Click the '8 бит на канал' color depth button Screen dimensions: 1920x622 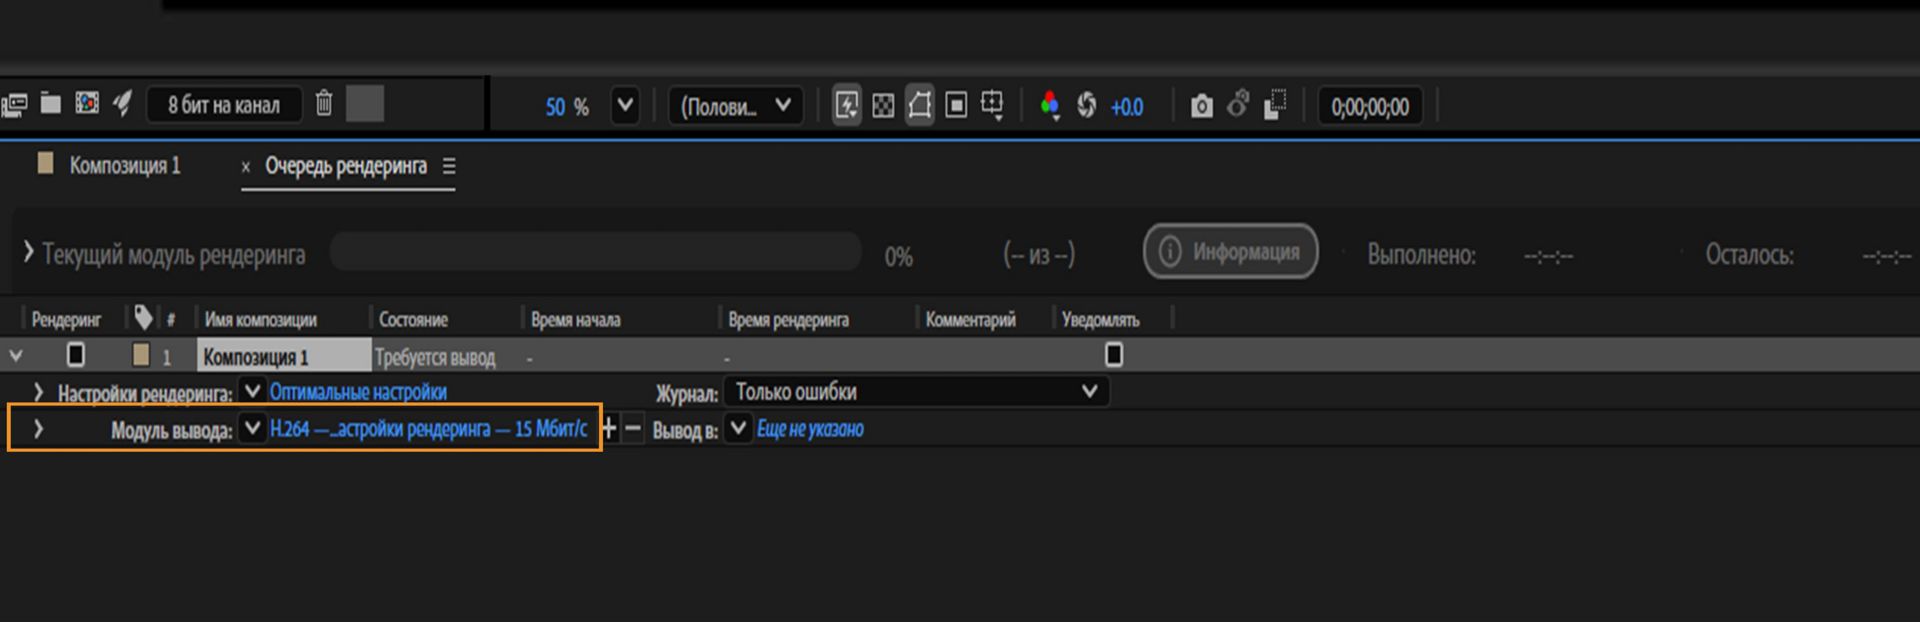pyautogui.click(x=224, y=105)
